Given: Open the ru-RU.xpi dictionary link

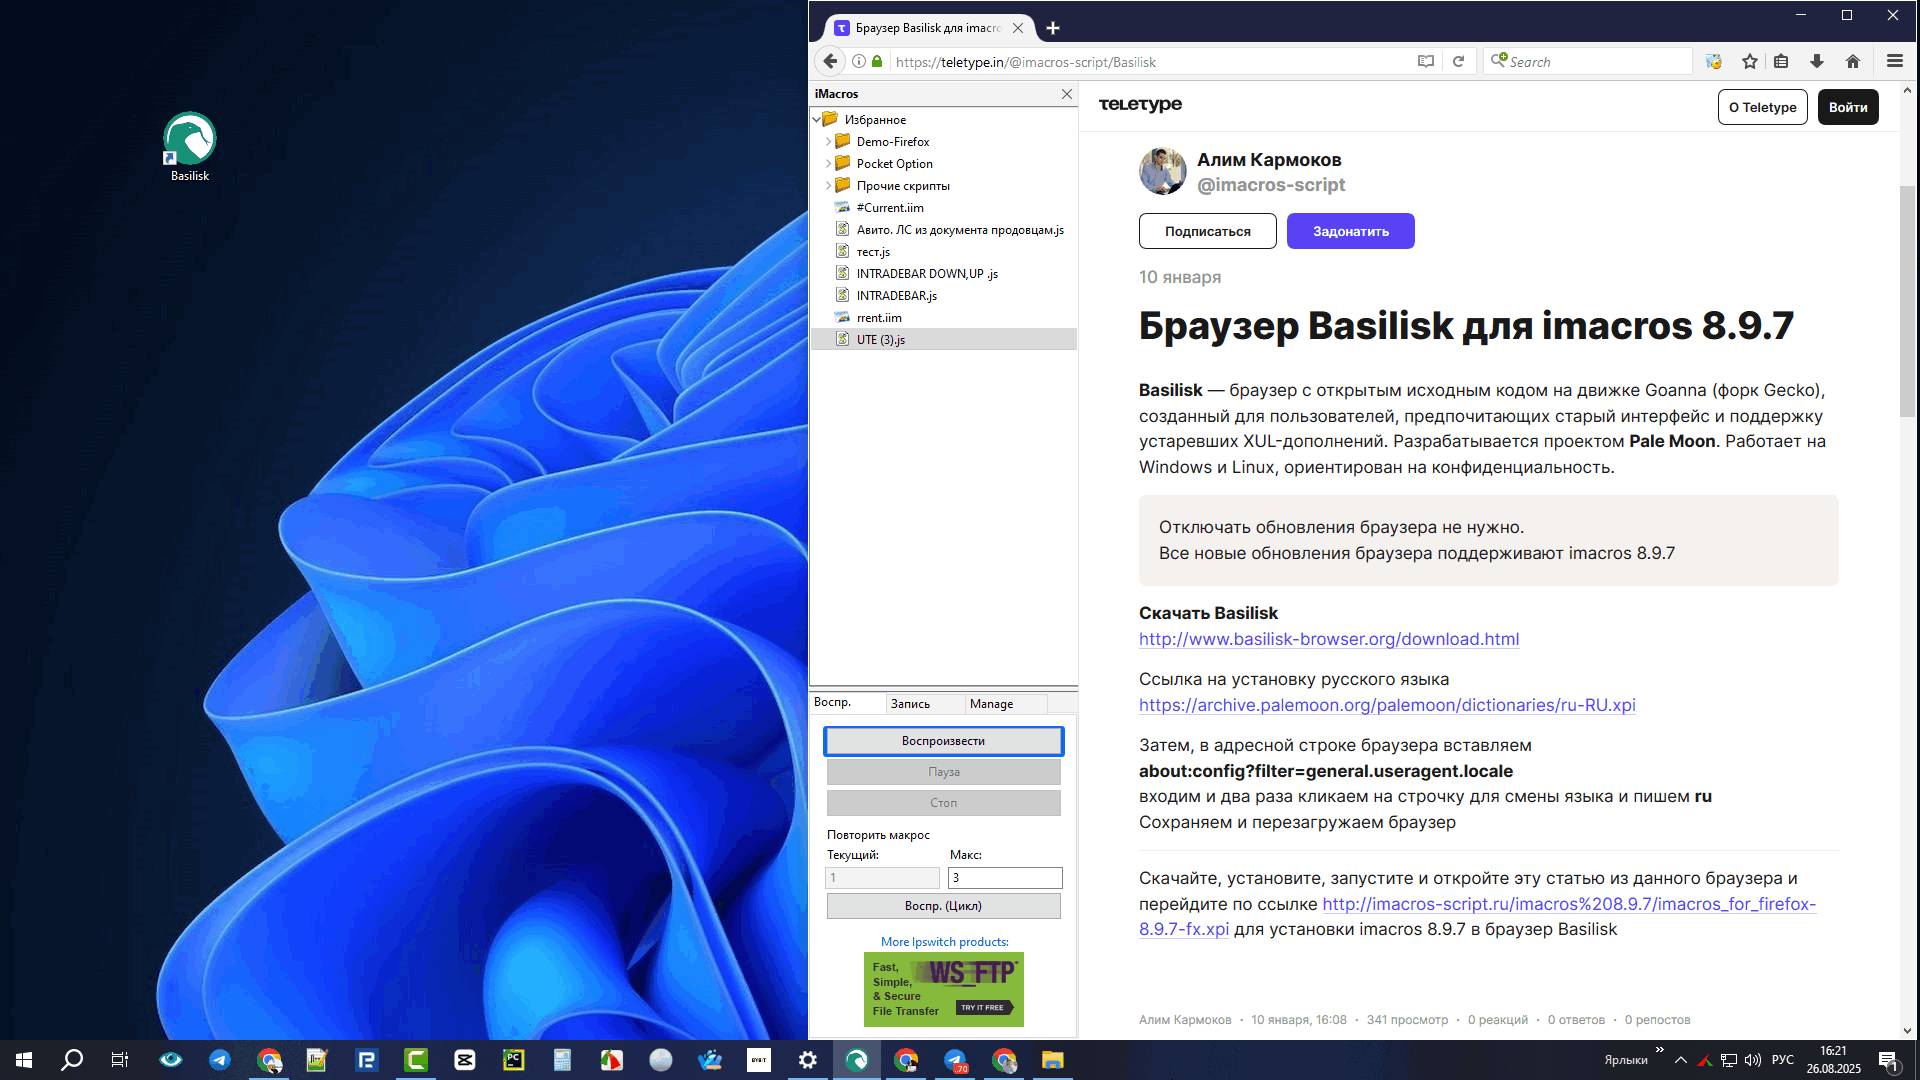Looking at the screenshot, I should [x=1387, y=705].
